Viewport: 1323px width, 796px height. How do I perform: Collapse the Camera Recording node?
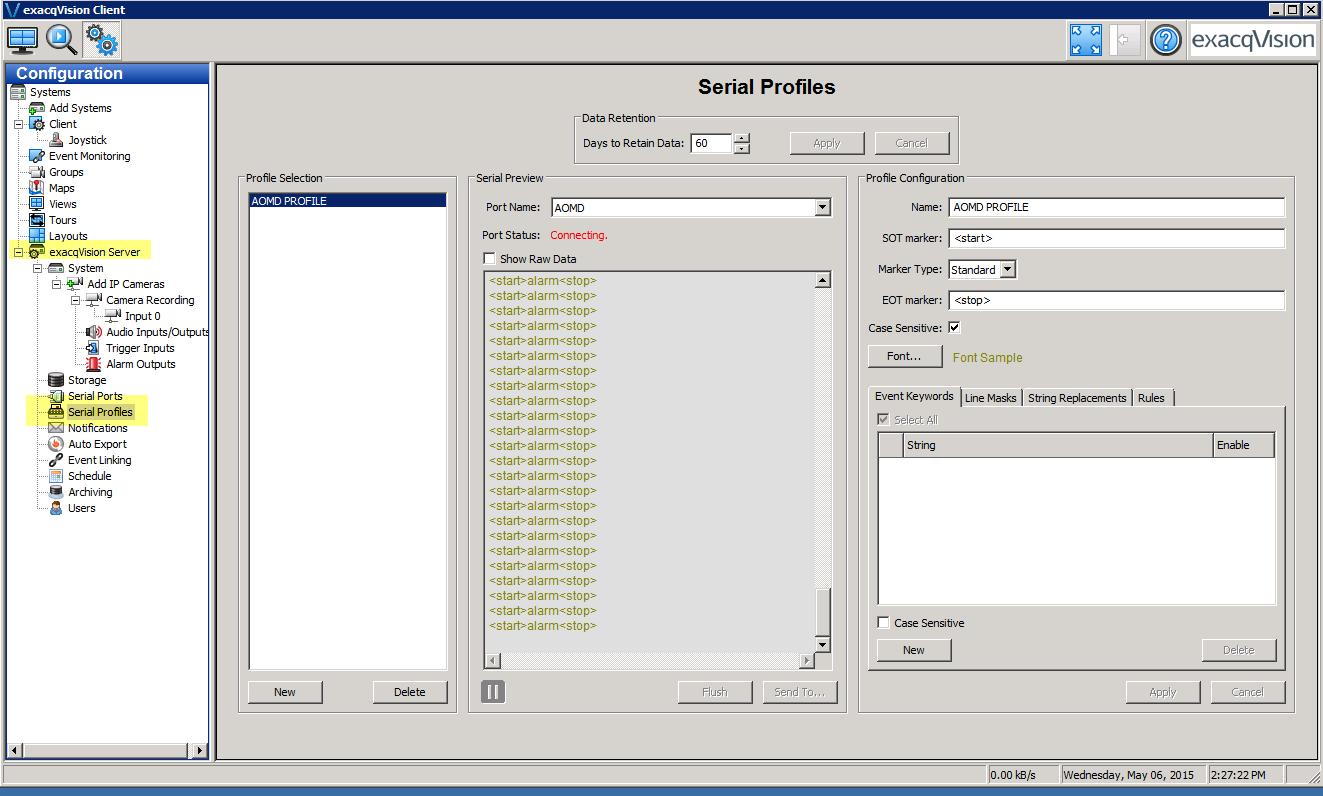pos(76,300)
